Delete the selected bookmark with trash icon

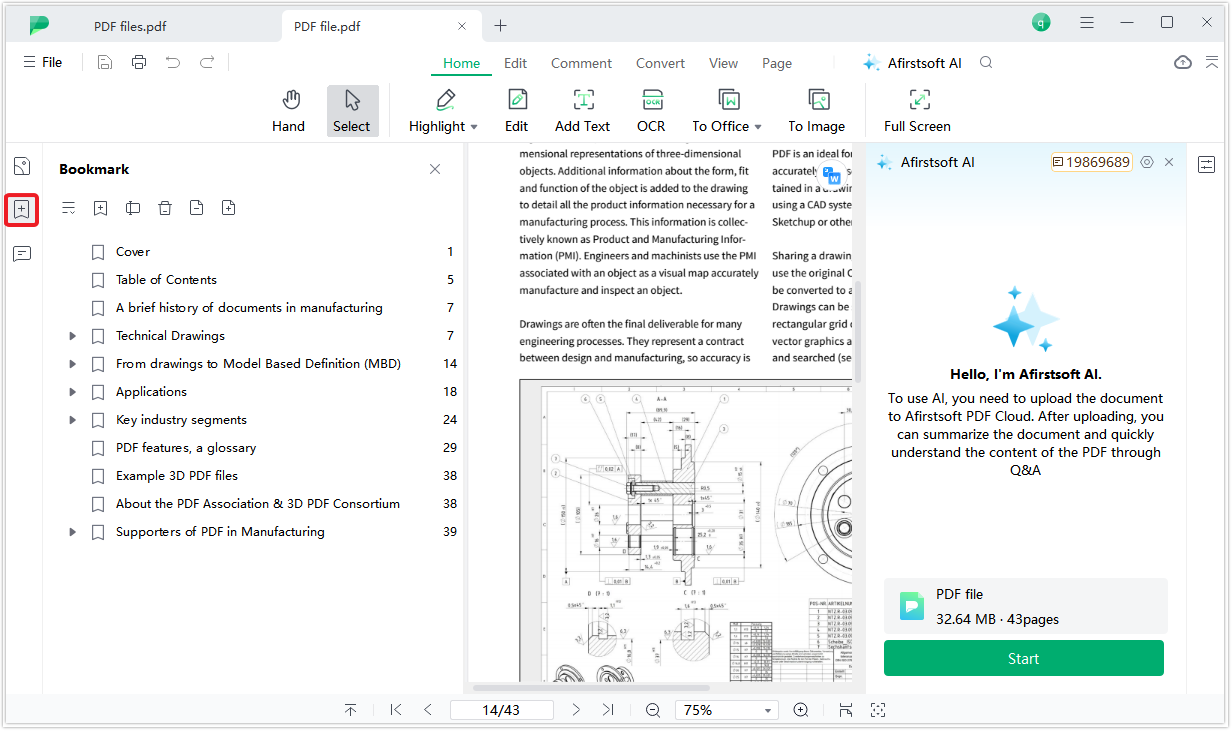(165, 208)
